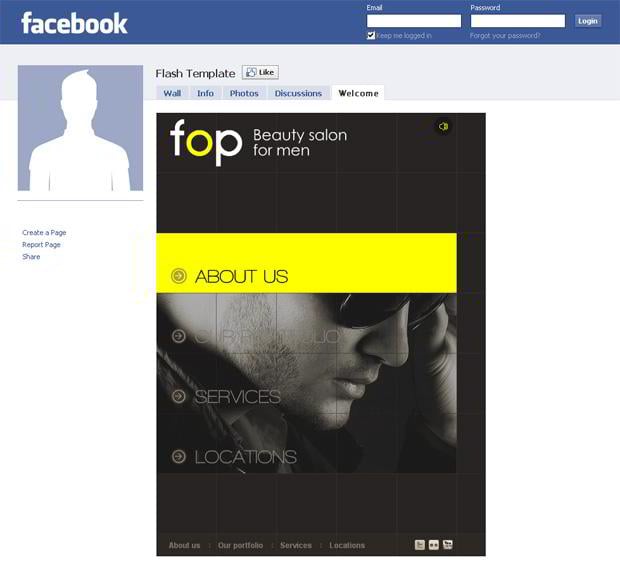This screenshot has width=620, height=569.
Task: Open Forgot your password link
Action: [x=505, y=36]
